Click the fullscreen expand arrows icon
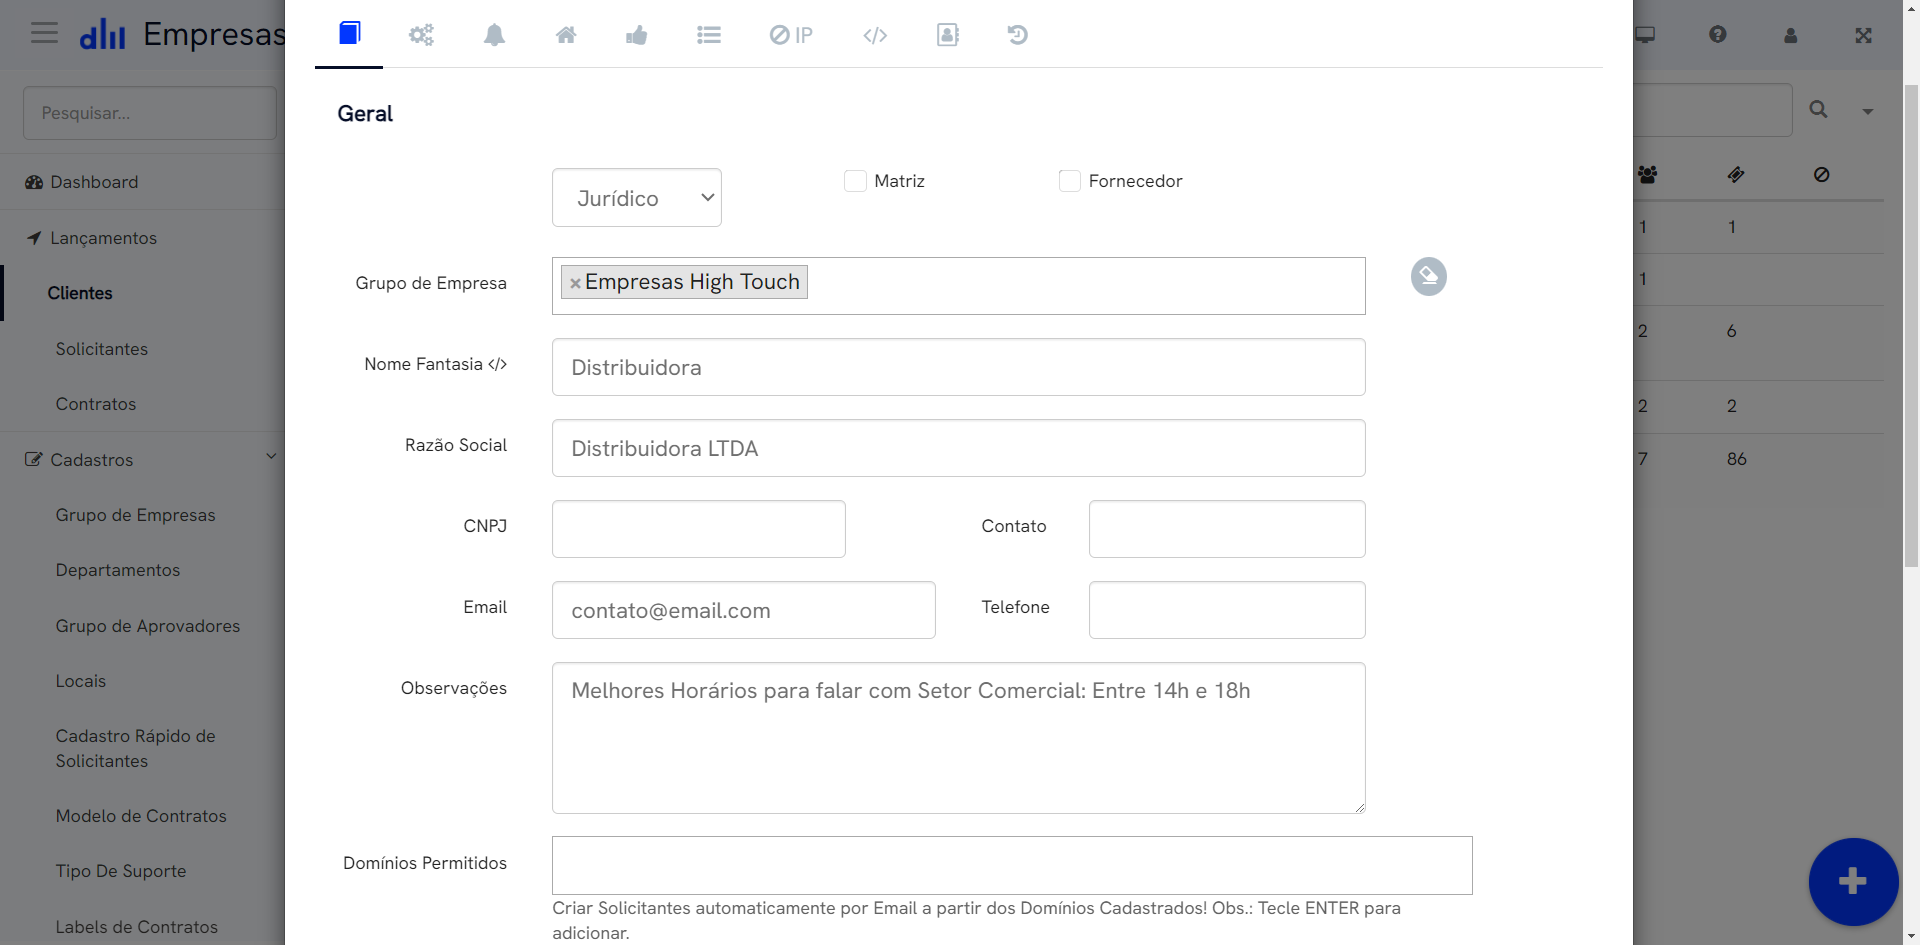The width and height of the screenshot is (1920, 945). [x=1864, y=35]
